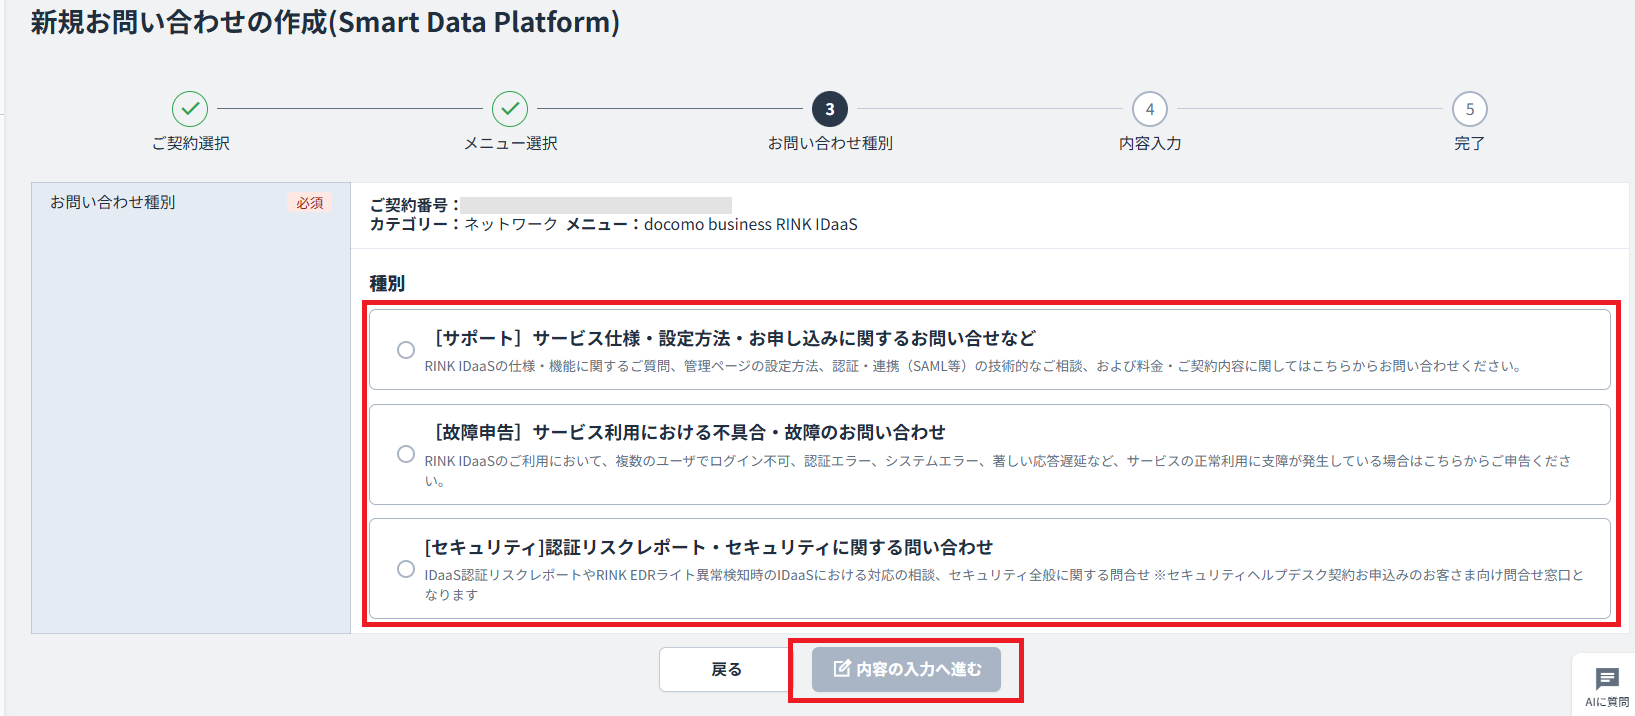Viewport: 1635px width, 716px height.
Task: Choose the サービス利用における不具合・故障 option card
Action: click(x=990, y=454)
